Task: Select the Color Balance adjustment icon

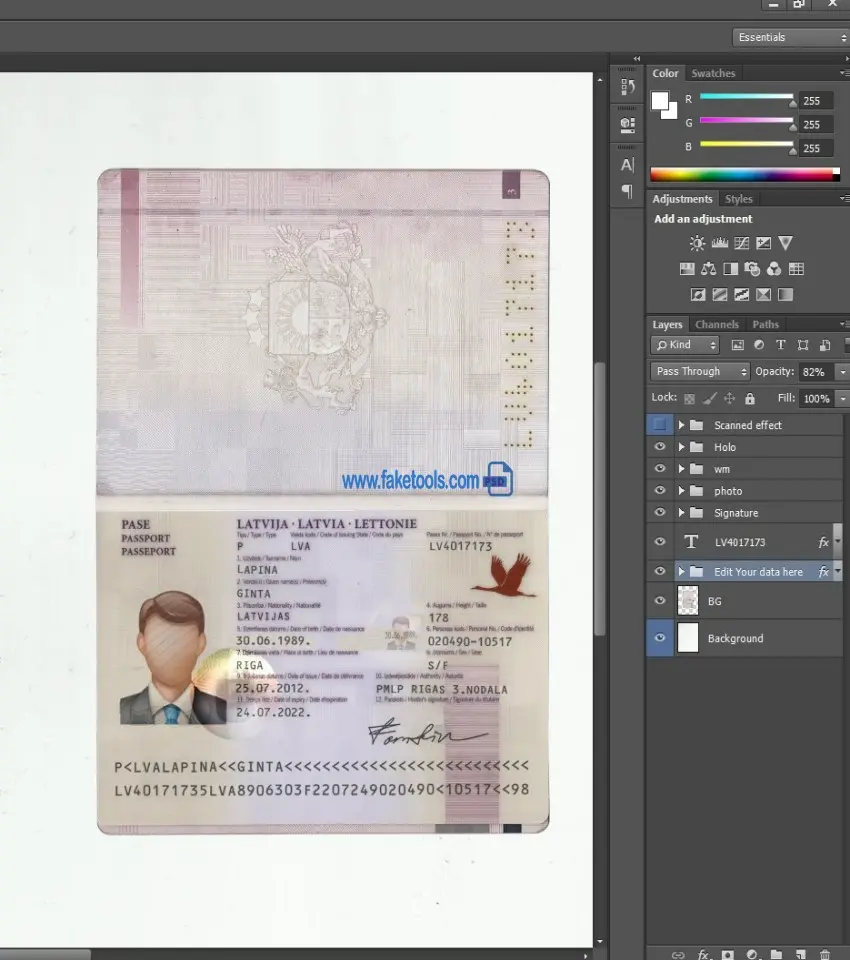Action: pyautogui.click(x=709, y=269)
